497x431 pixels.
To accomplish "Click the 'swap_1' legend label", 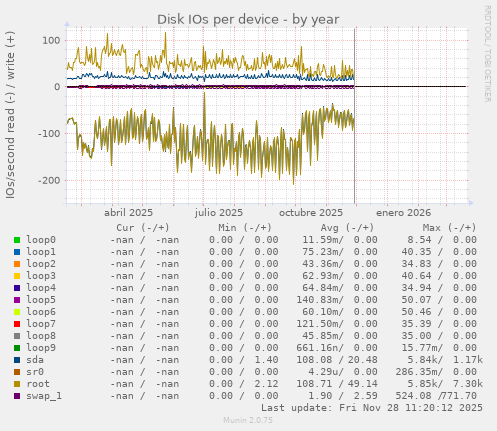I will click(44, 396).
